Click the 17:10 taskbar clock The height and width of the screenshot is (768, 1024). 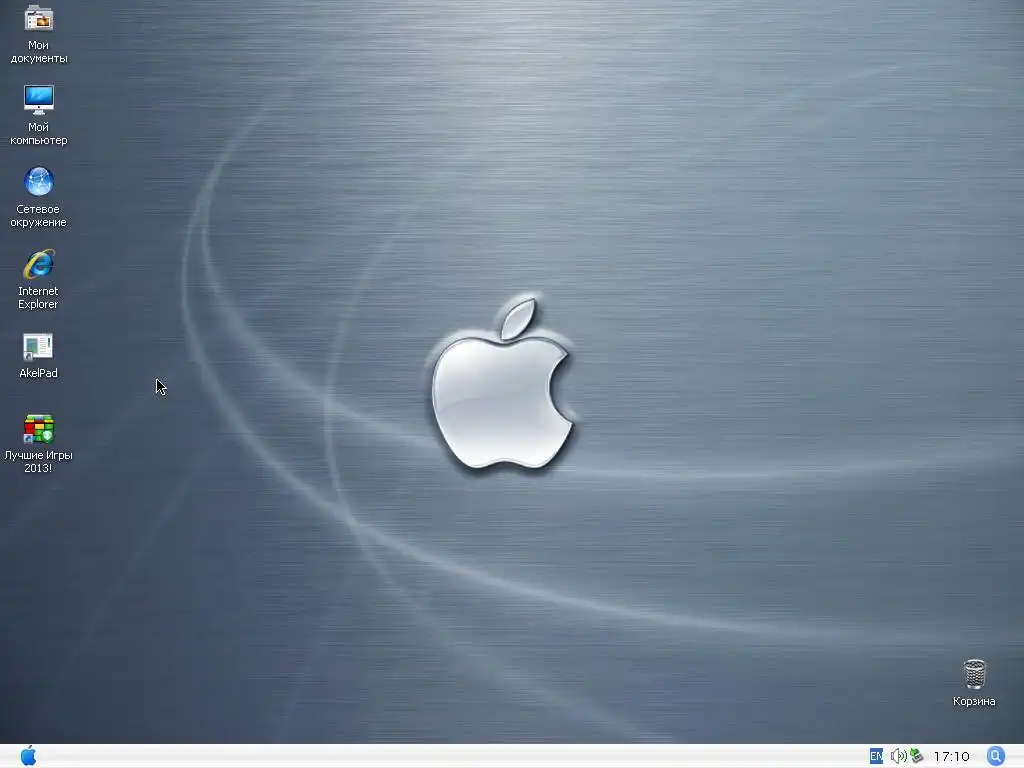click(x=952, y=756)
